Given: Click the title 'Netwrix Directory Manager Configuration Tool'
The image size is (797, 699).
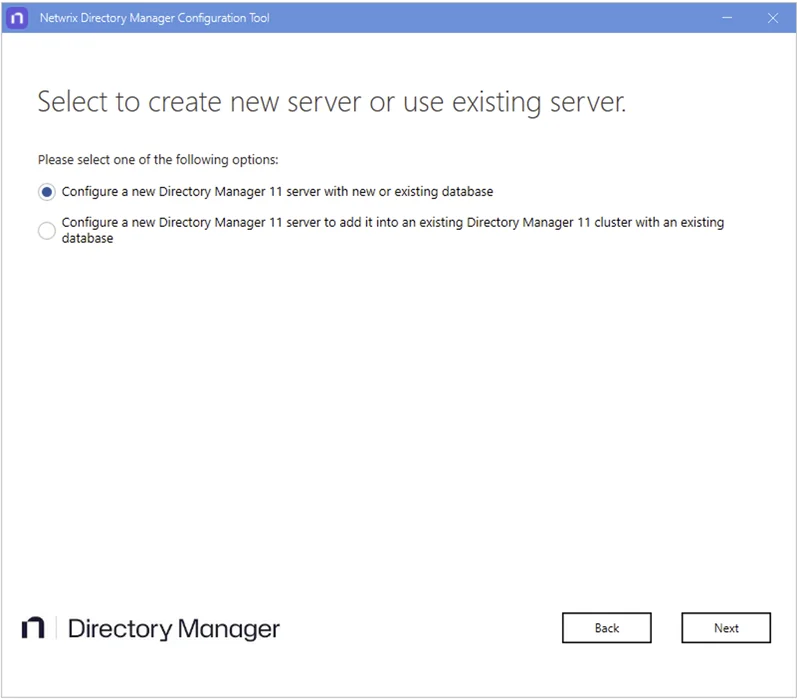Looking at the screenshot, I should pos(155,18).
